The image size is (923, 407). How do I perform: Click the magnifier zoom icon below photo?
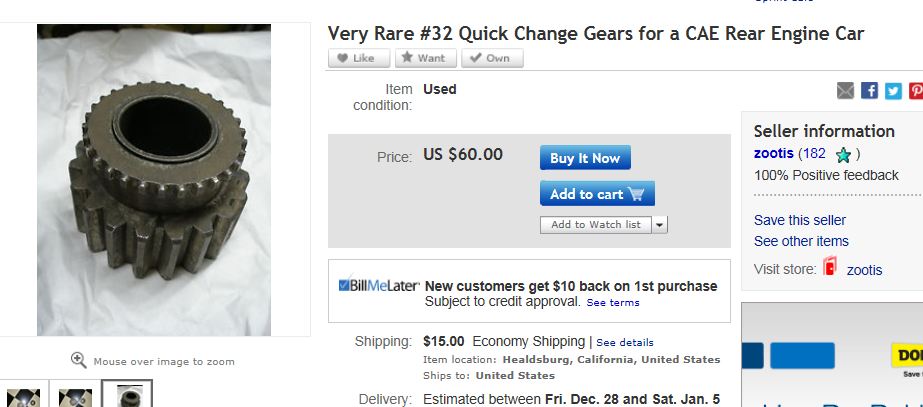click(78, 360)
